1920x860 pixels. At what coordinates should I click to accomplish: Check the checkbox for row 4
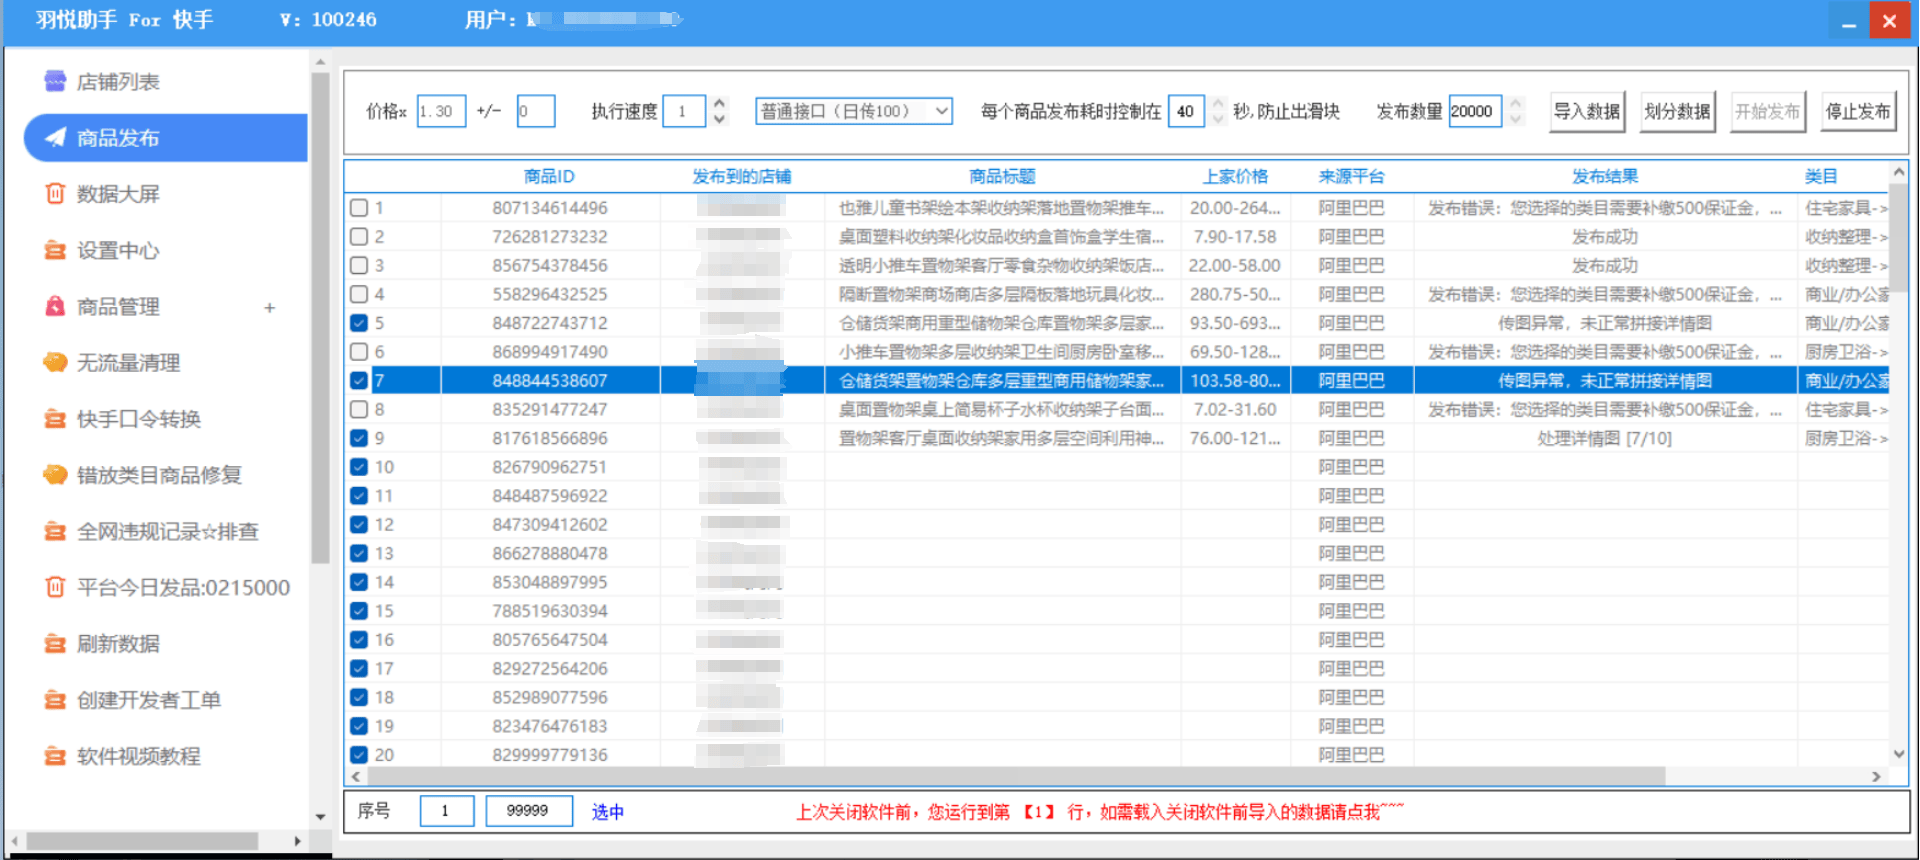pyautogui.click(x=359, y=294)
